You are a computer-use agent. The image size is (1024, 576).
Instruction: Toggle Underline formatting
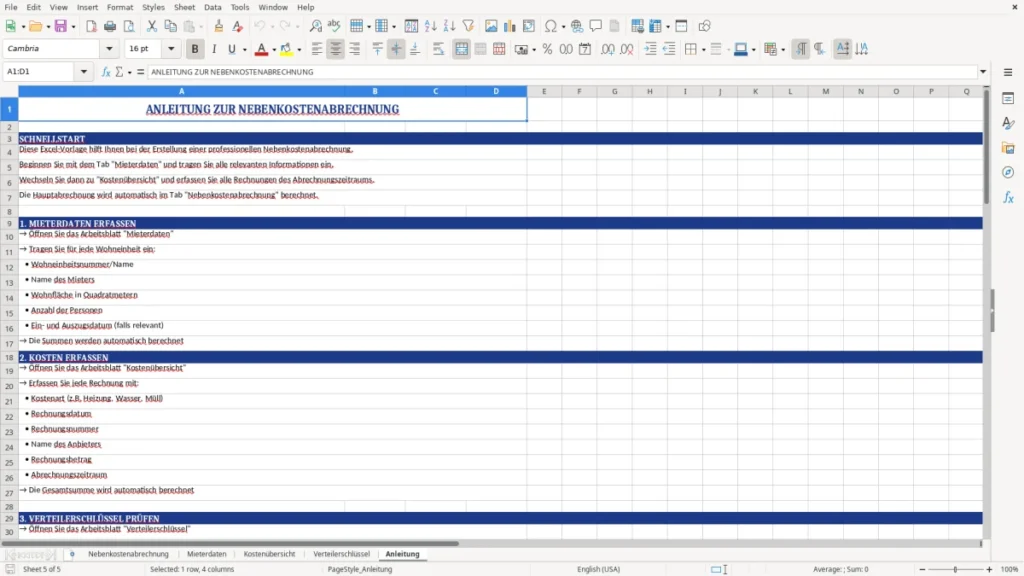(x=231, y=49)
